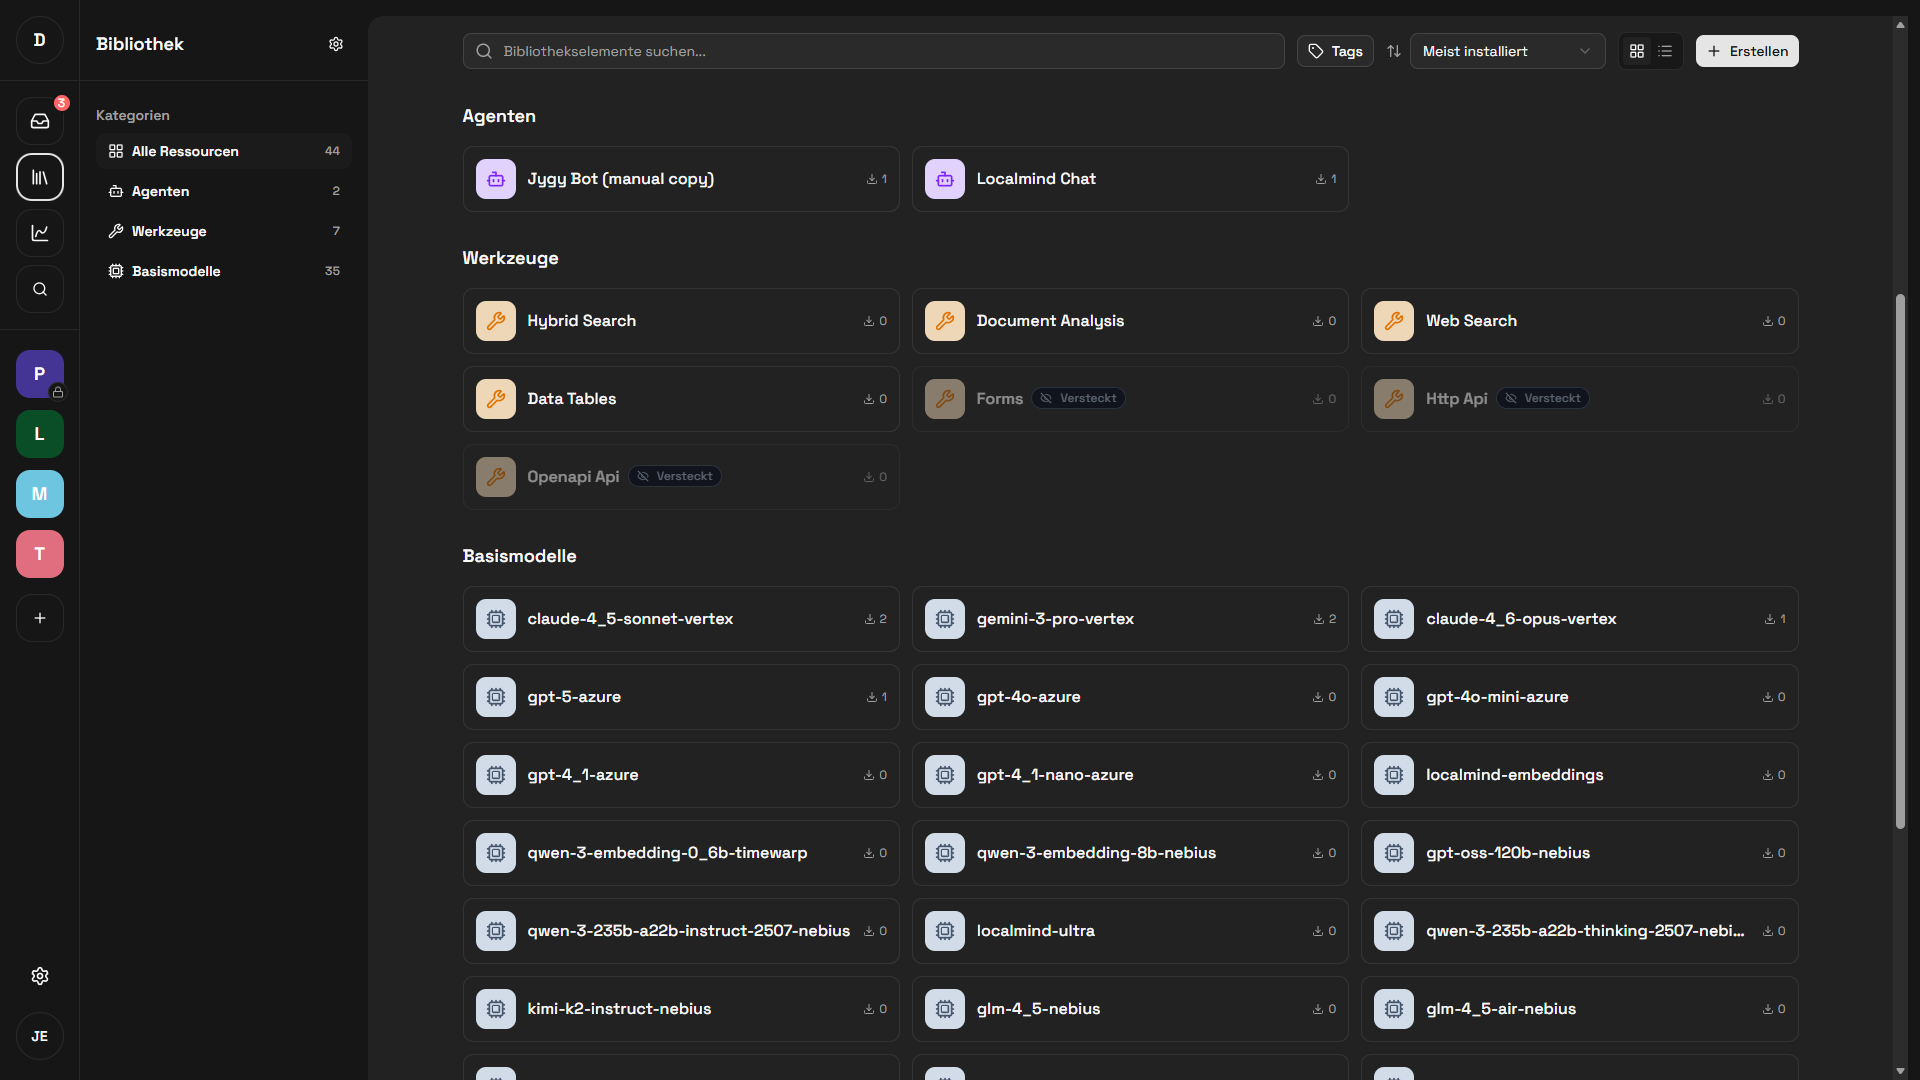Open the inbox icon with notification badge
This screenshot has height=1080, width=1920.
[40, 121]
